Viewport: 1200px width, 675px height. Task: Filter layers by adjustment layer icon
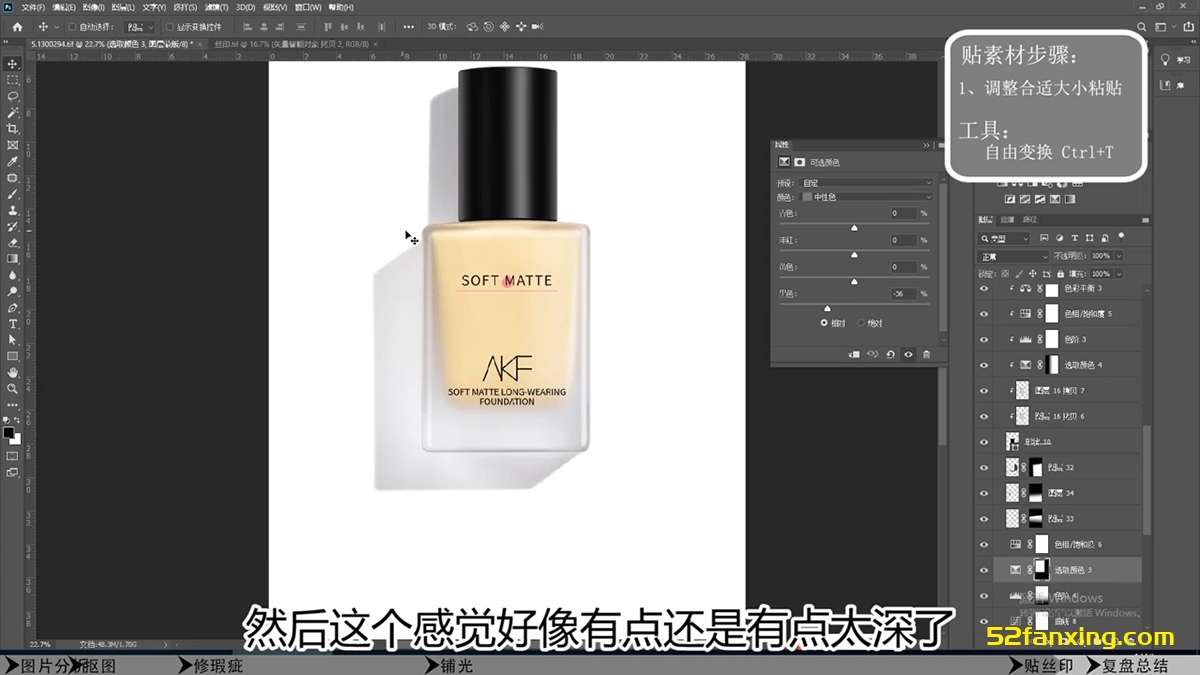[x=1060, y=238]
